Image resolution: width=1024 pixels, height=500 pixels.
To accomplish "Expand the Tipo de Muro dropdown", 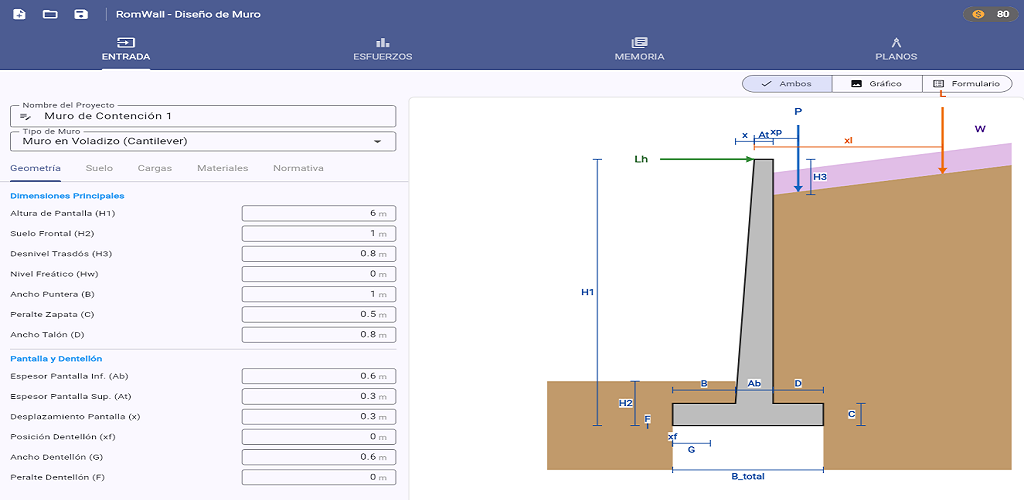I will pyautogui.click(x=203, y=141).
